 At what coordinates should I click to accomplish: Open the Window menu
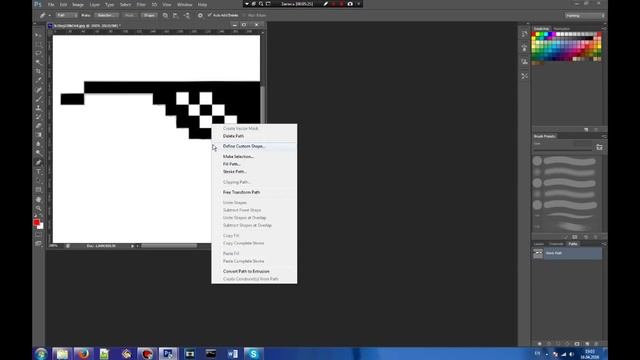184,4
